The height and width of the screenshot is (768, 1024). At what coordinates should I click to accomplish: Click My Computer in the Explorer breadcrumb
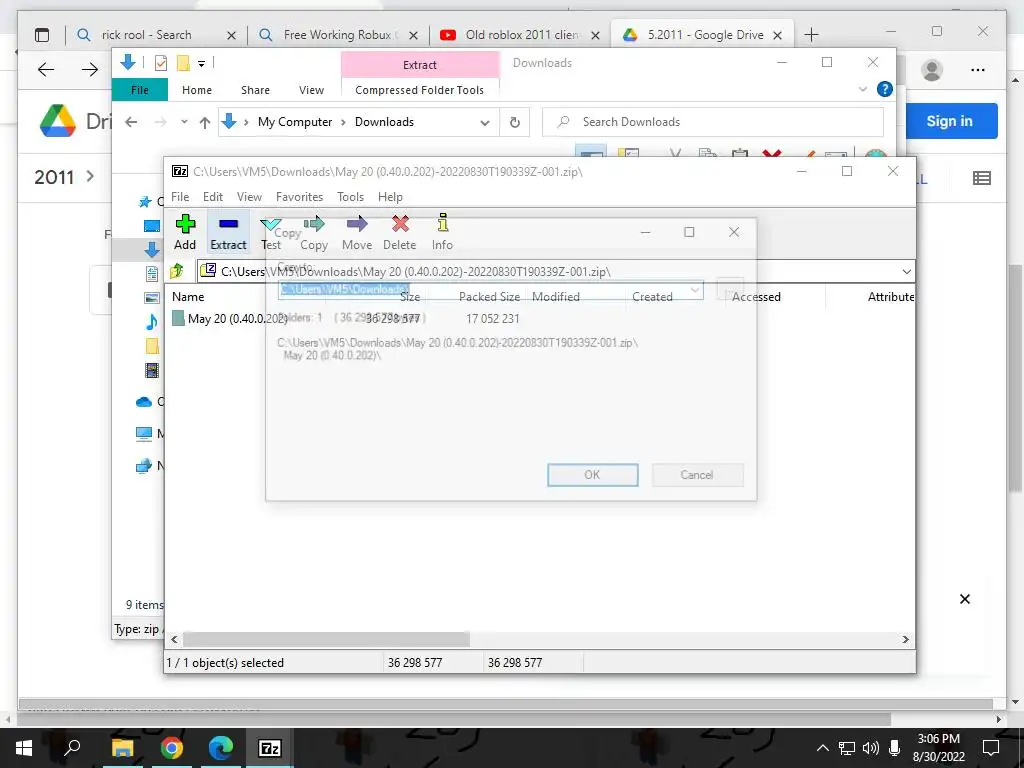(295, 122)
